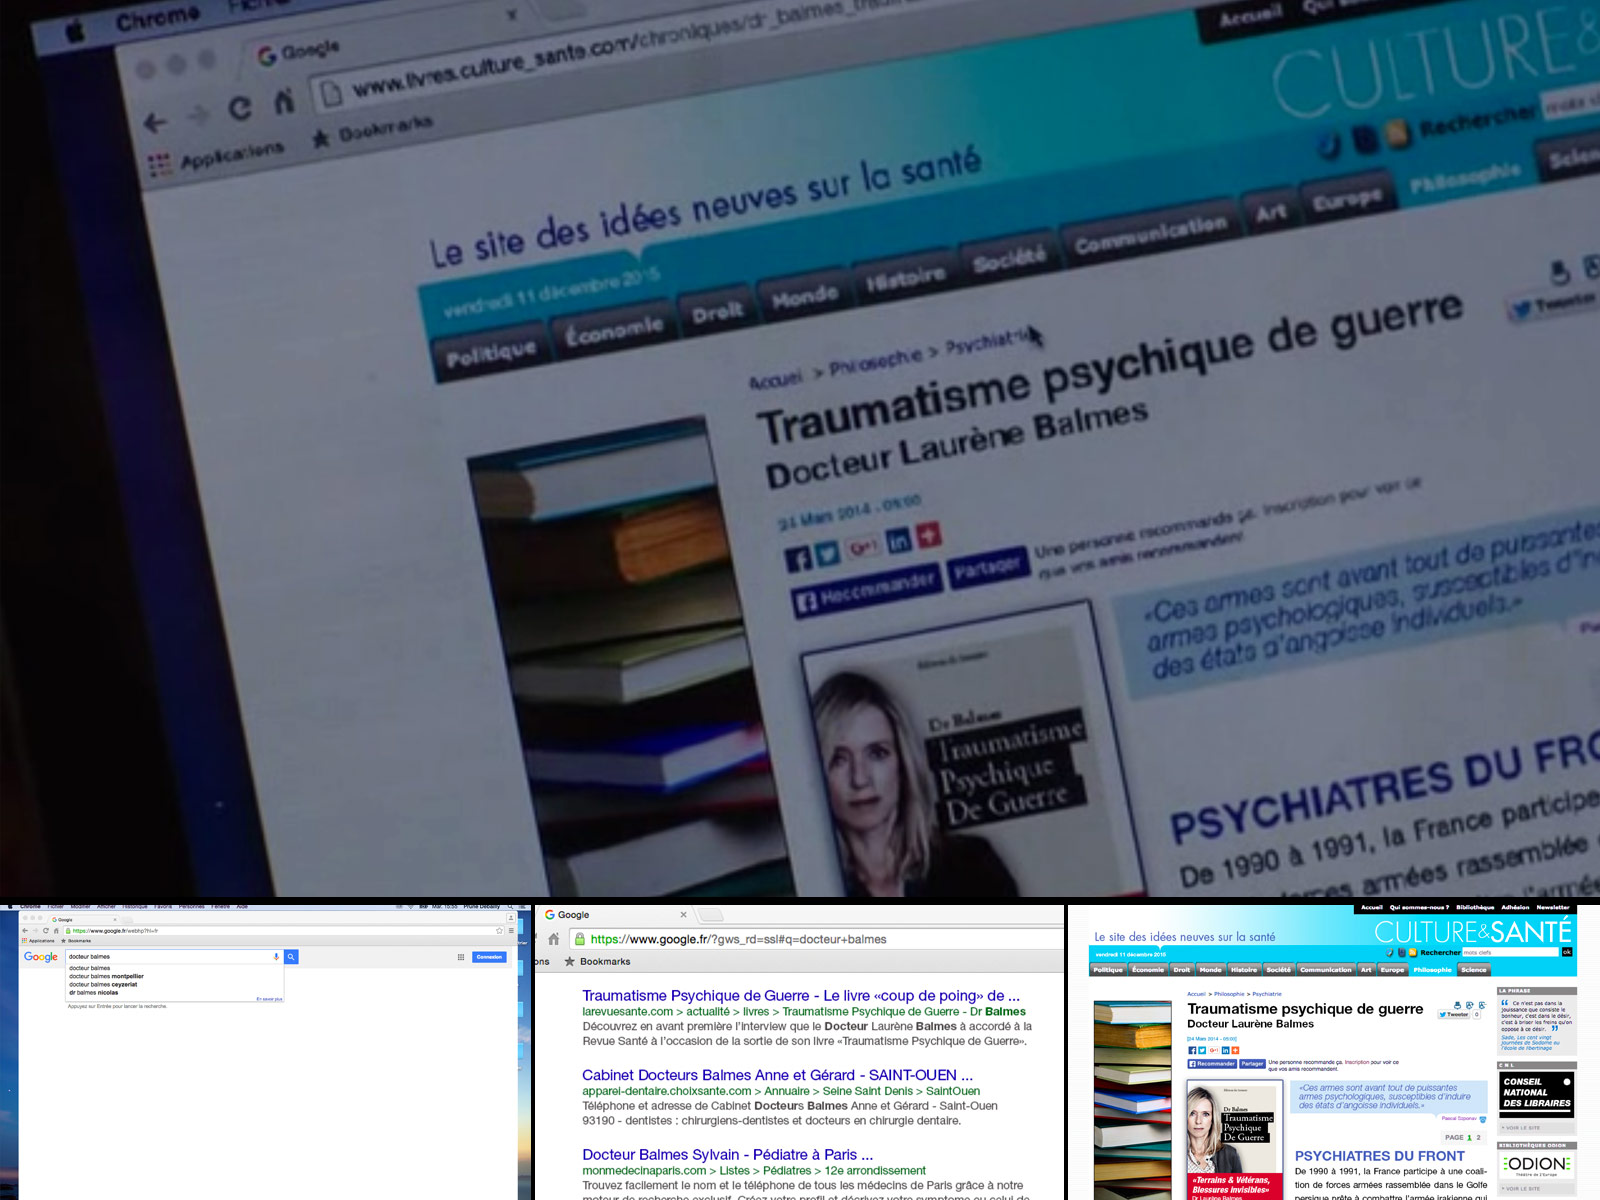The image size is (1600, 1200).
Task: Open the Chrome hamburger menu in the Google homepage window
Action: [511, 931]
